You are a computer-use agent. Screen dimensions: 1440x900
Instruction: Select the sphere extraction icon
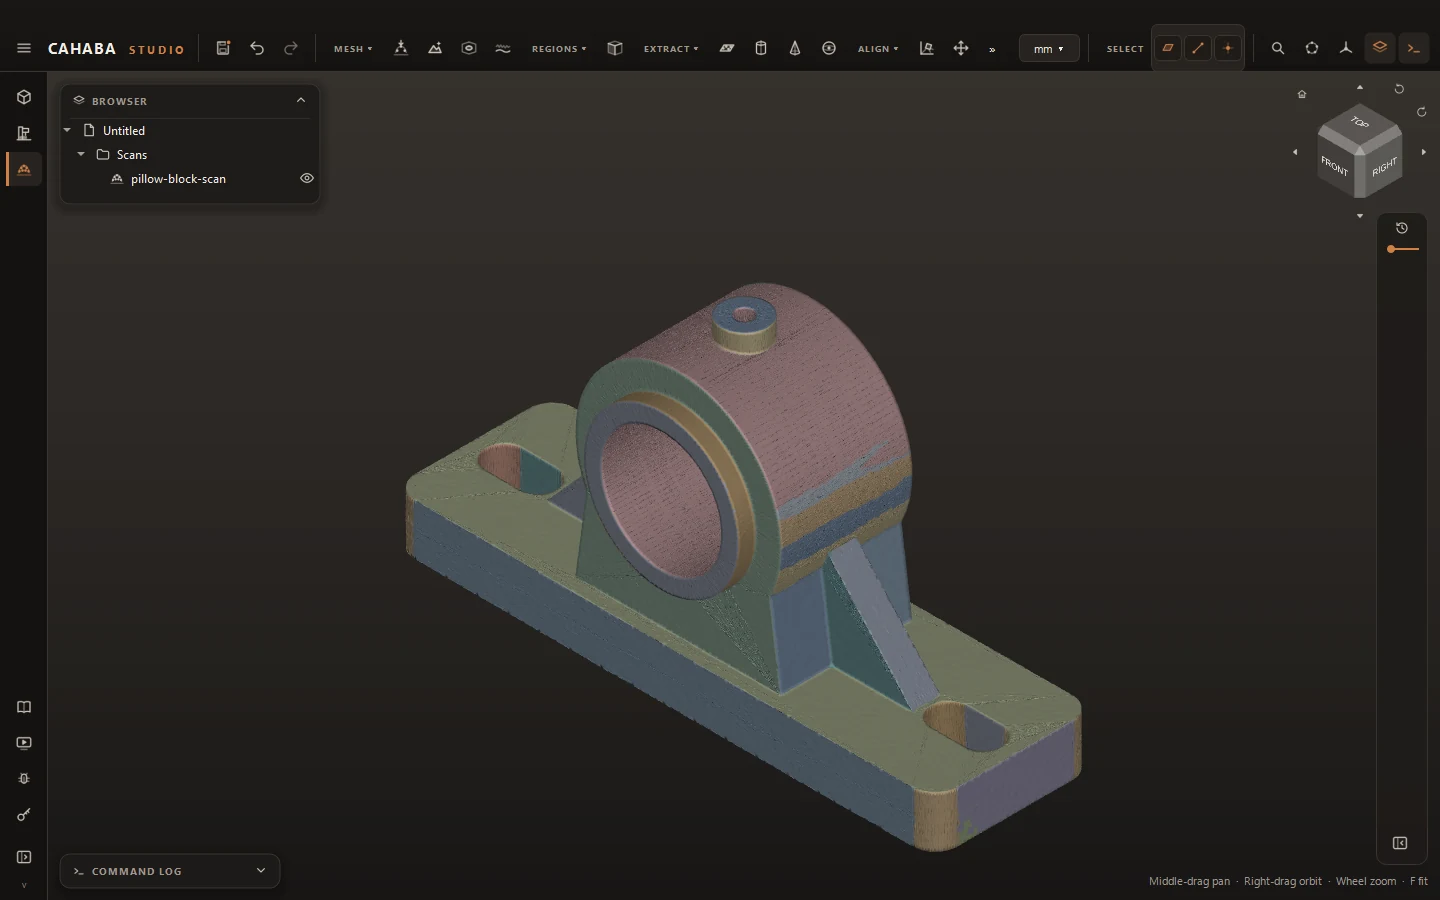(x=829, y=48)
